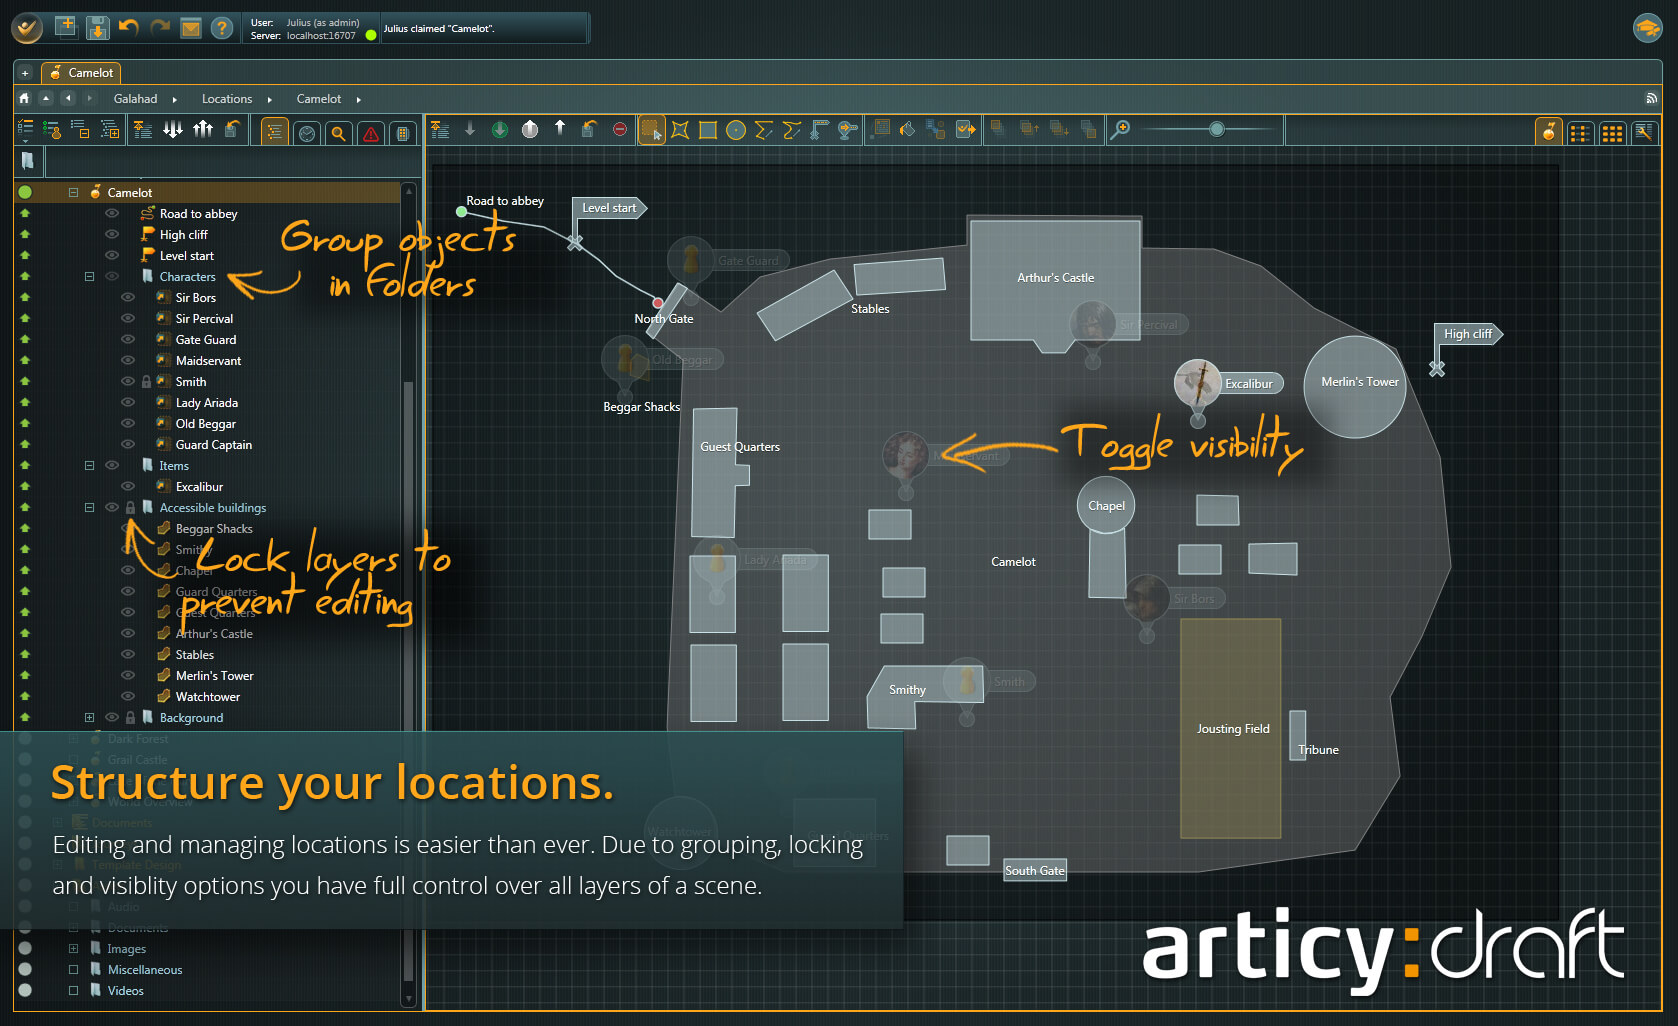This screenshot has width=1678, height=1026.
Task: Open the search tool in the left toolbar
Action: (338, 132)
